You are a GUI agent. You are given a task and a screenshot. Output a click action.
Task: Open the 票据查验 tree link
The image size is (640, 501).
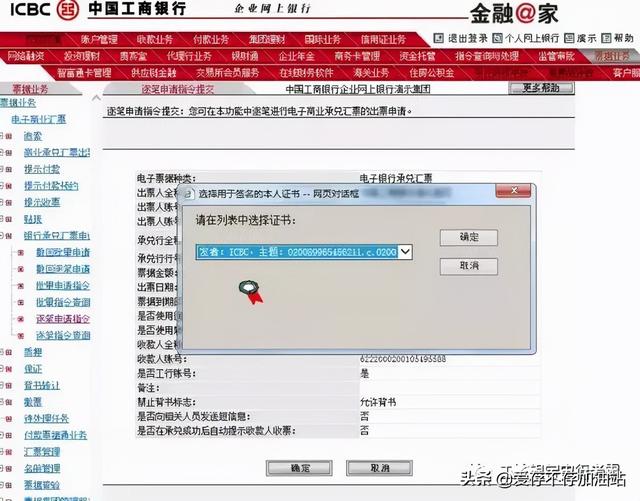[42, 485]
